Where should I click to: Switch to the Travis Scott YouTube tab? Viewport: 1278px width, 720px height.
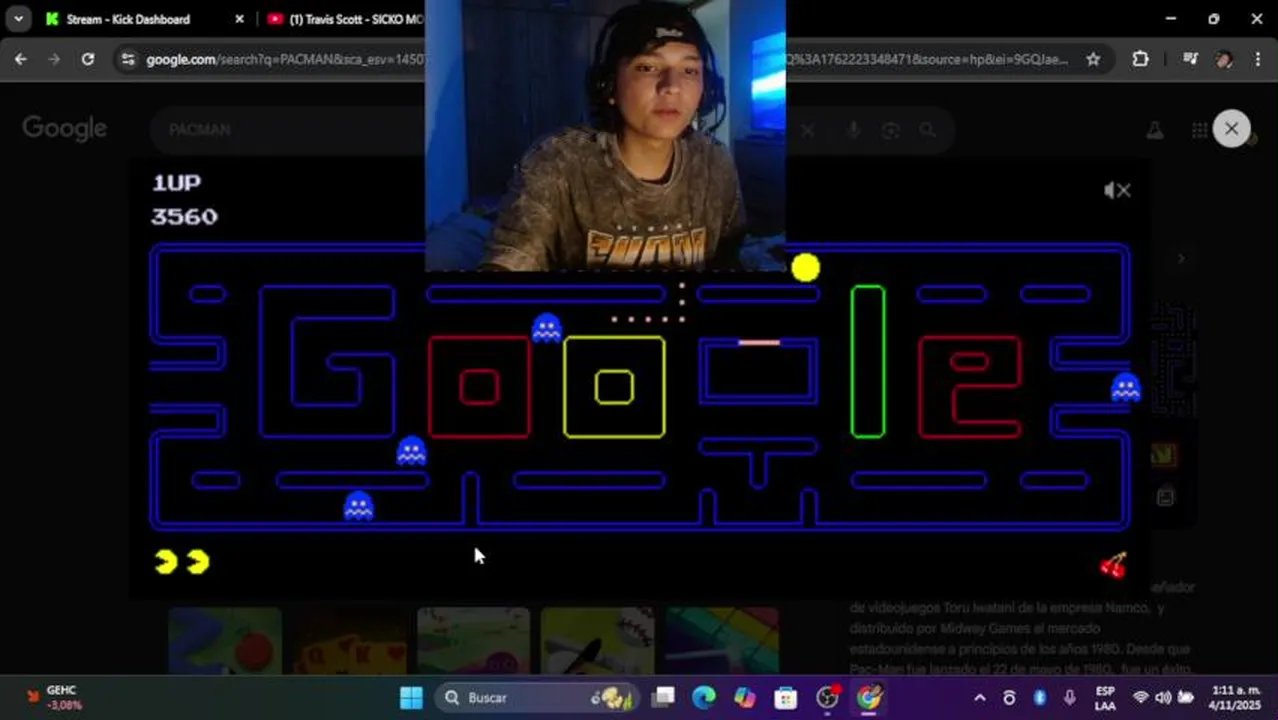coord(344,19)
